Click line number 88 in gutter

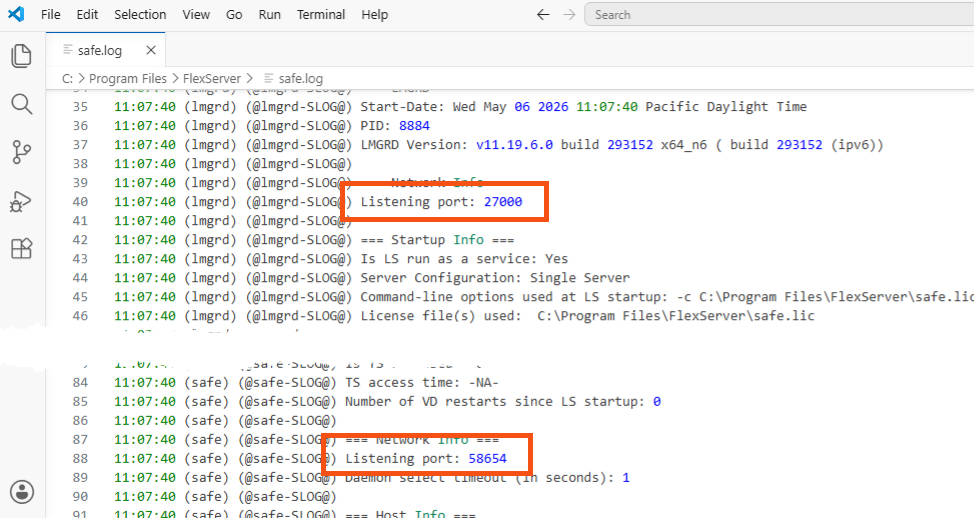tap(80, 458)
